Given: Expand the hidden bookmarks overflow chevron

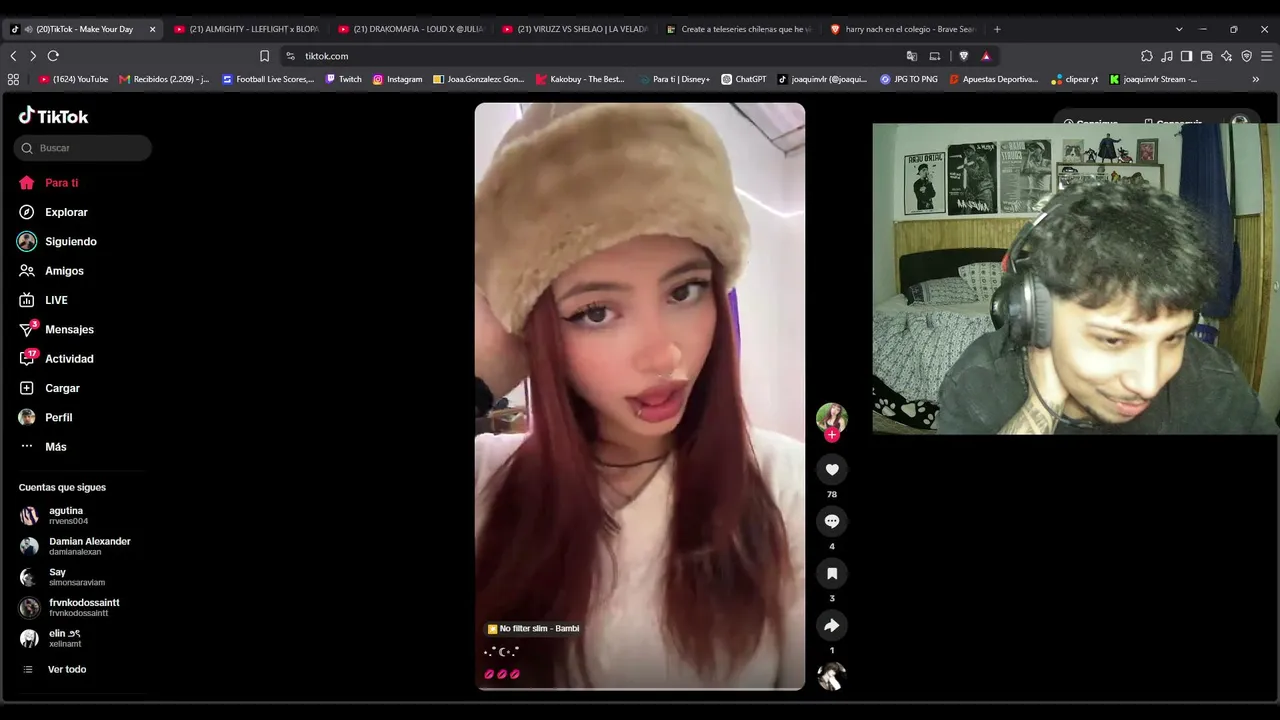Looking at the screenshot, I should tap(1256, 79).
